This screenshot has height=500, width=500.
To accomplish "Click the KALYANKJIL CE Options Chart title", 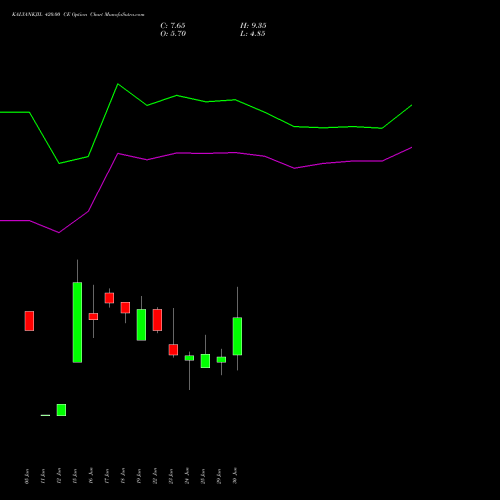I will 78,15.
